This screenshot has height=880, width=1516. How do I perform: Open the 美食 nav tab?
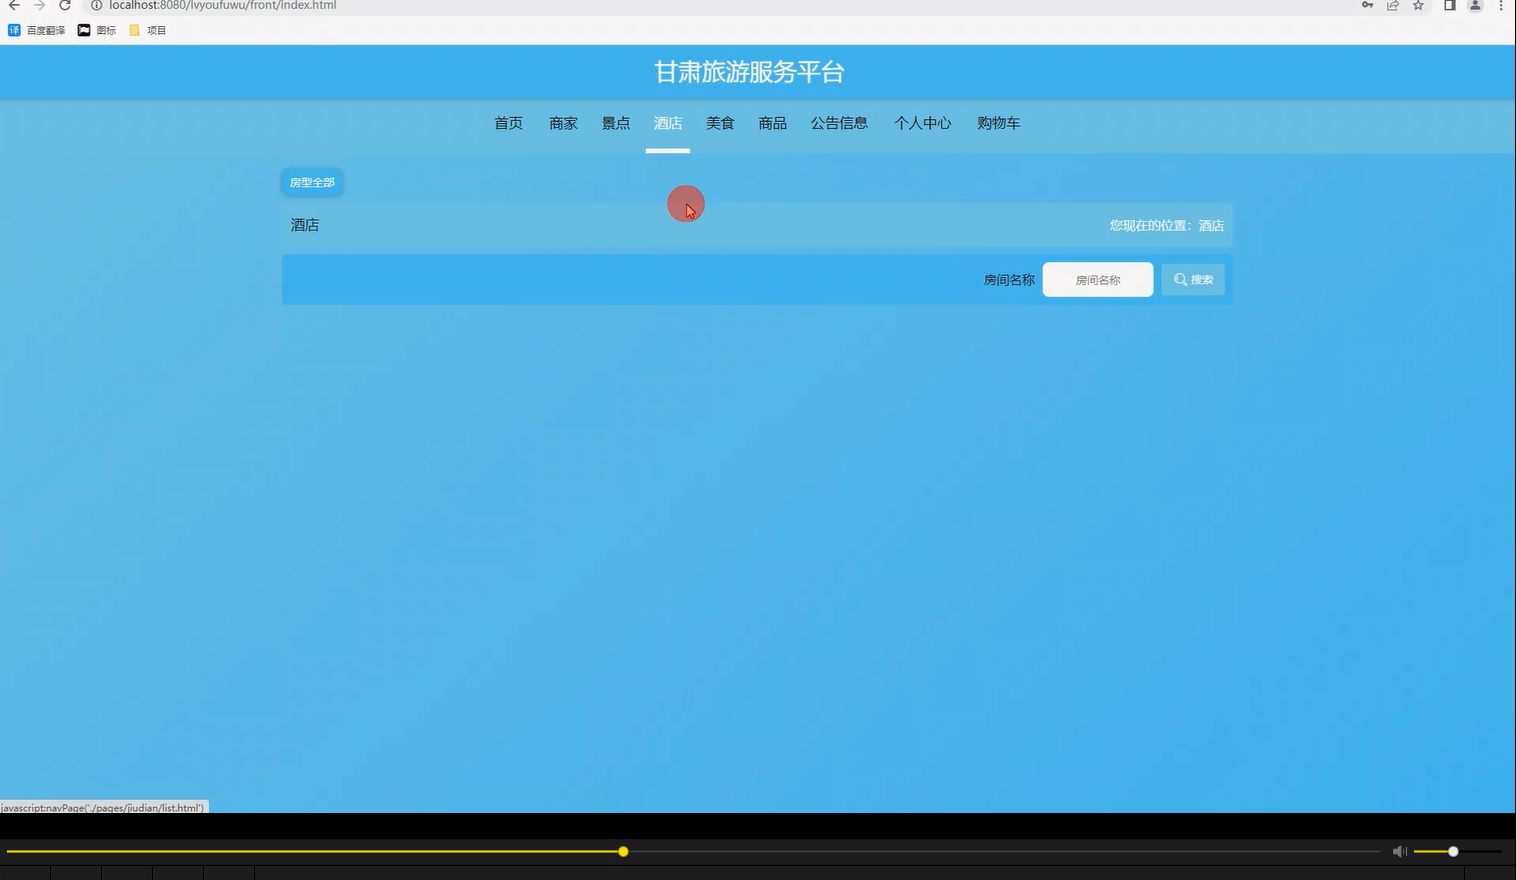point(720,123)
